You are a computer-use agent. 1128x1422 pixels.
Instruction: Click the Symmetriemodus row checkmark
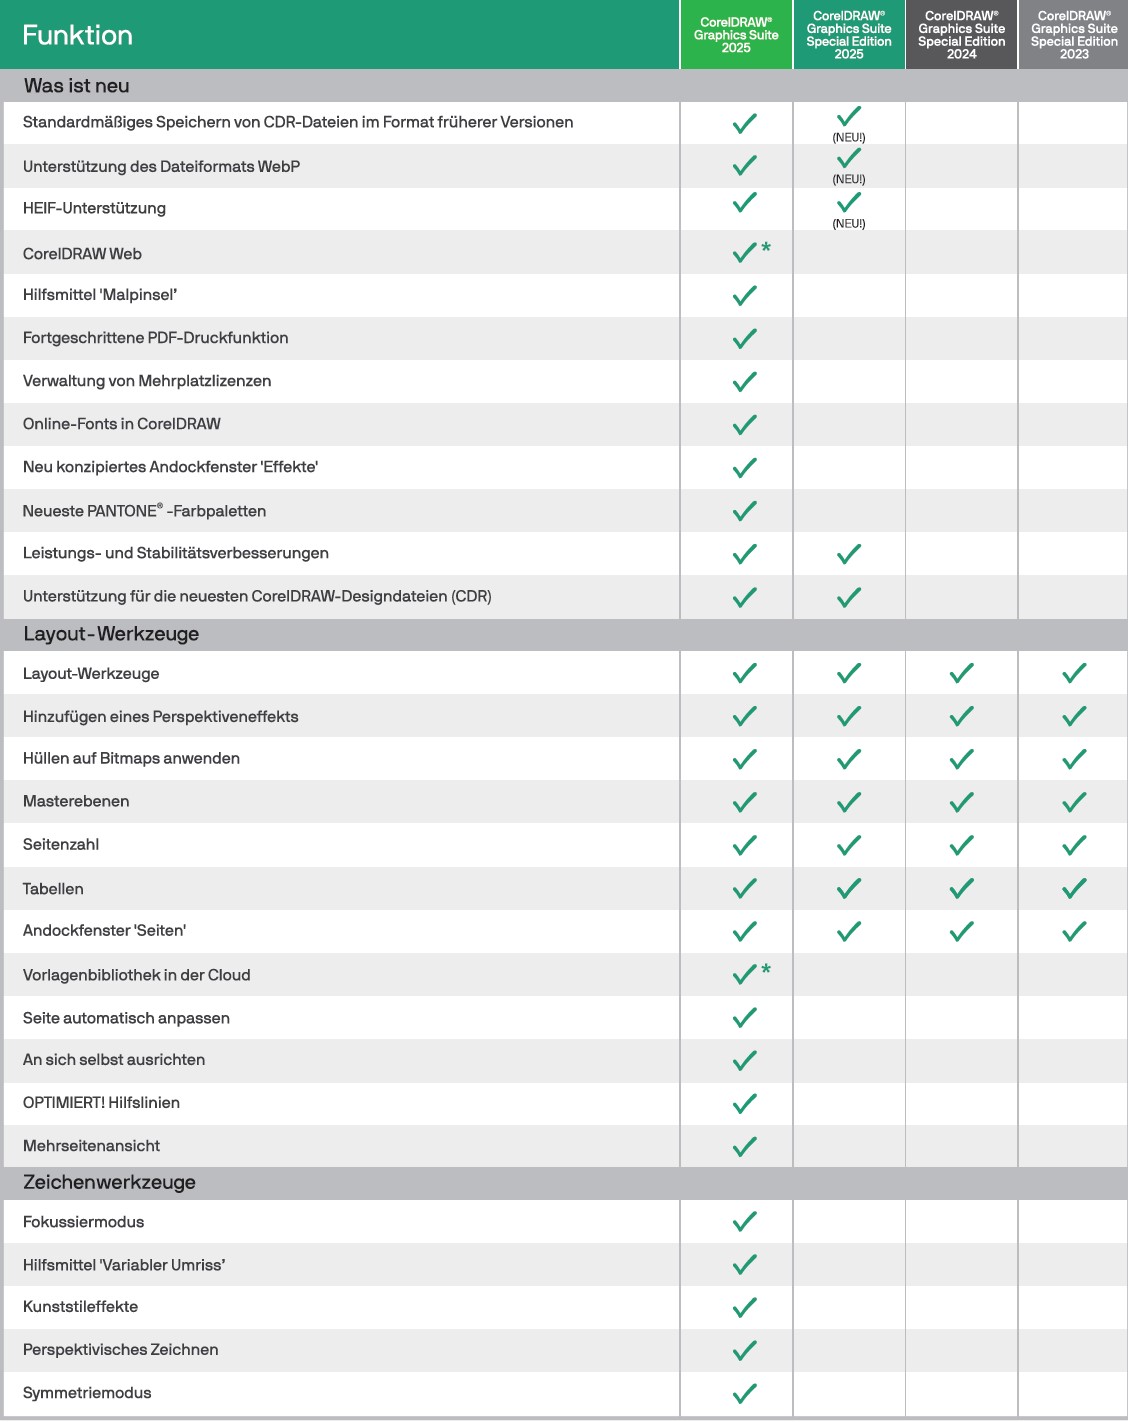pos(745,1393)
